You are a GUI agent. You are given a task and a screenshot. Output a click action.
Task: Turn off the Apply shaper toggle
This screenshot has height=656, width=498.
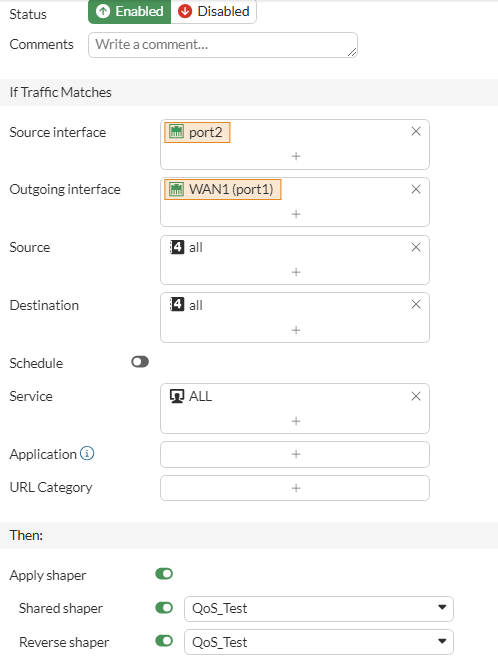click(x=164, y=574)
